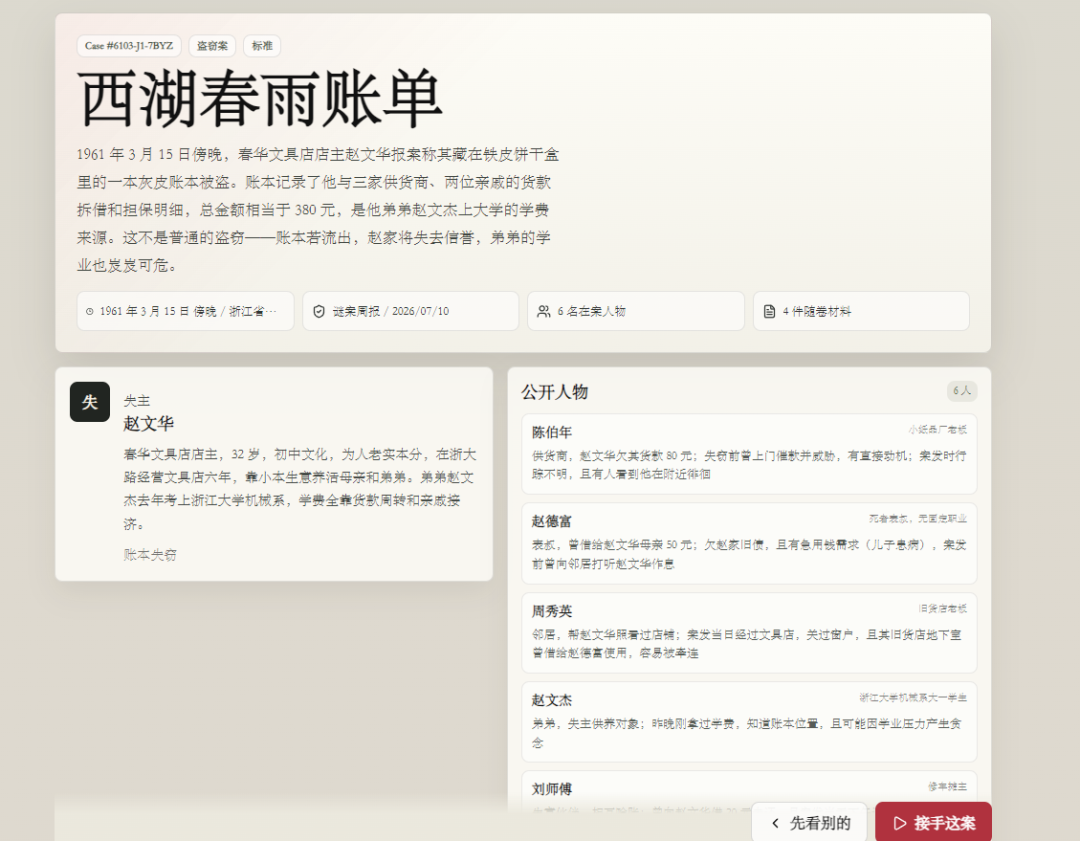Select the 盗窃案 category tag

point(212,45)
